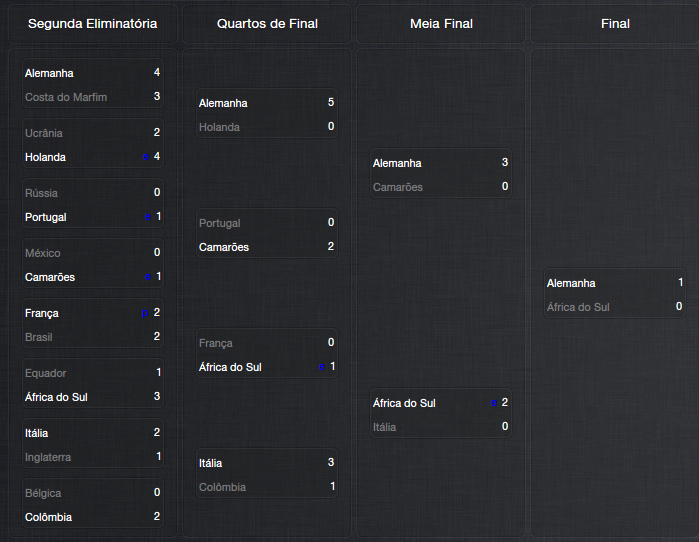Click the blue marker beside França's score against Brasil
The image size is (699, 542).
point(145,313)
